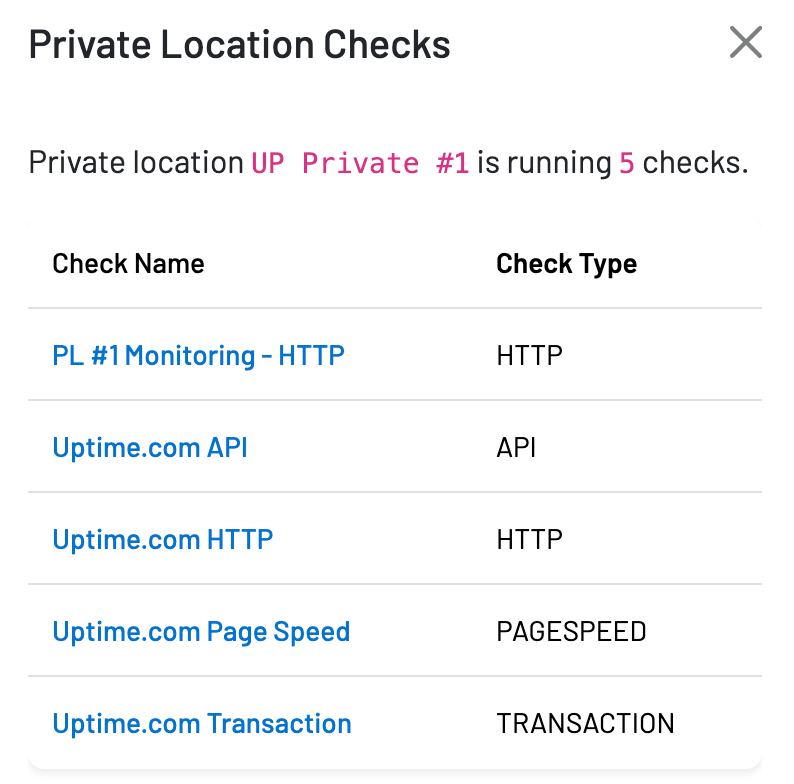Screen dimensions: 794x784
Task: Click the words 'Private location' in description
Action: pos(136,163)
